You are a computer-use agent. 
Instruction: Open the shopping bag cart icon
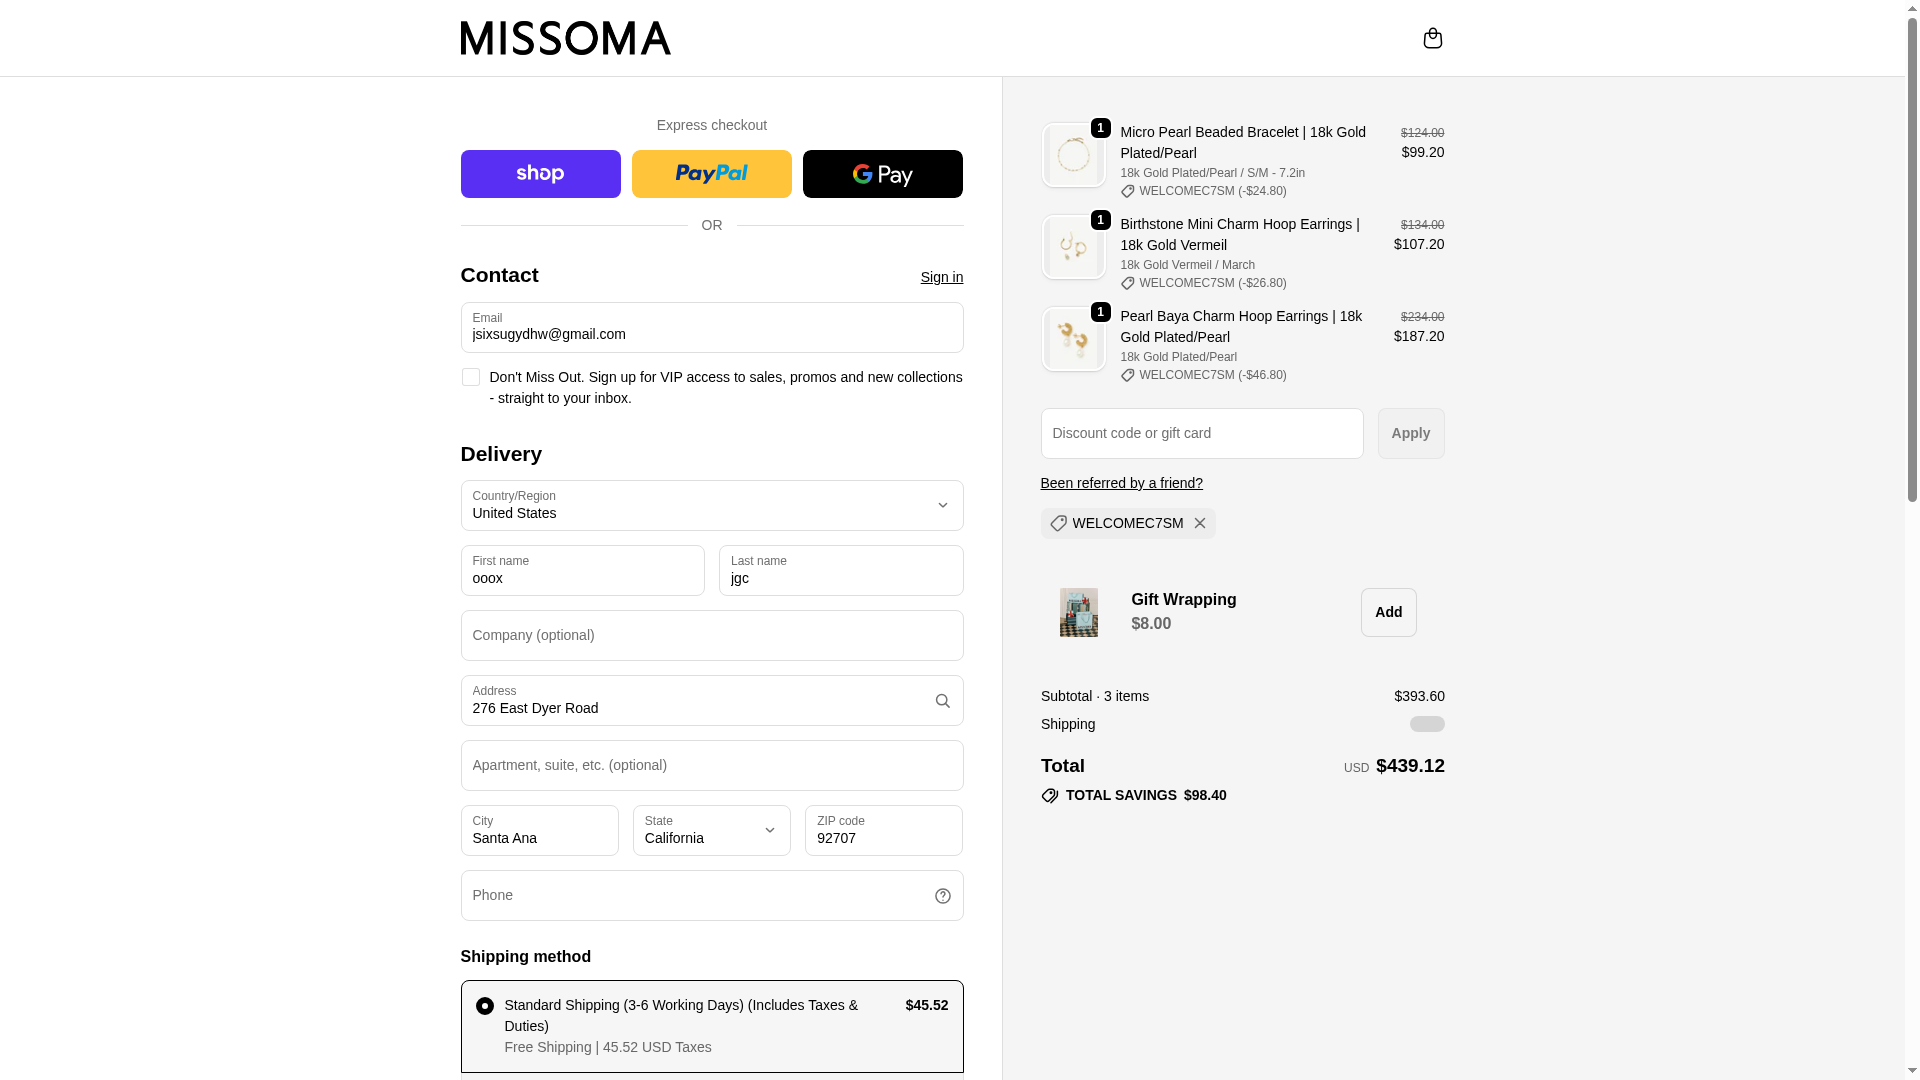coord(1432,38)
